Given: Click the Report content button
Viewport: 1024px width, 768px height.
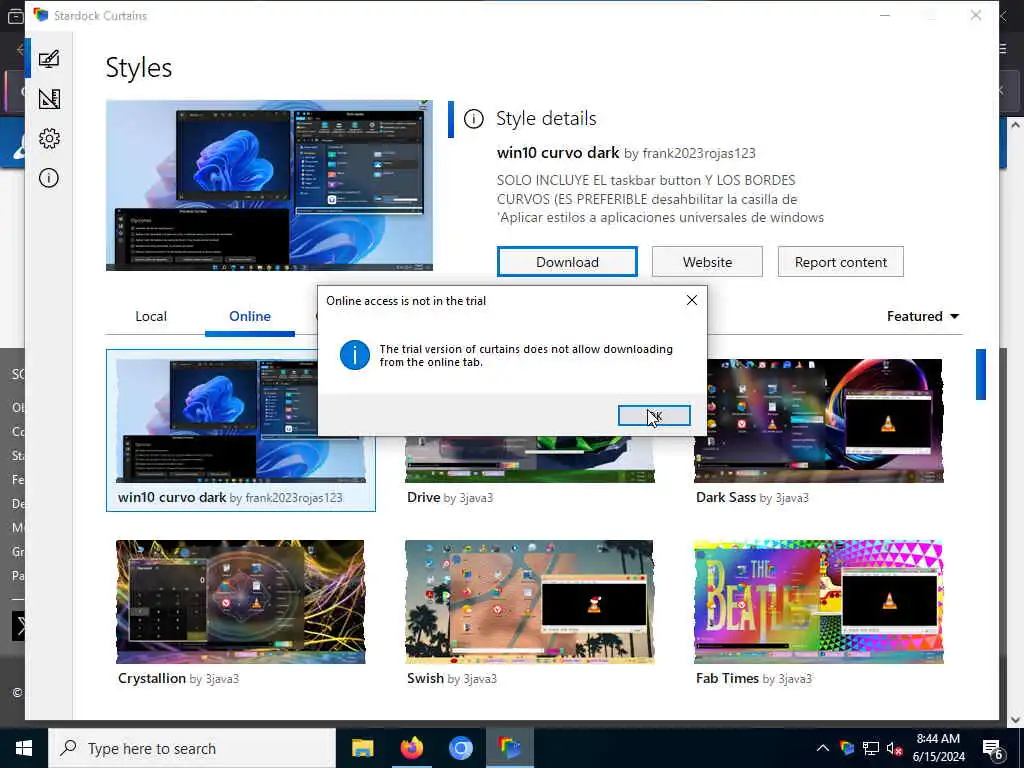Looking at the screenshot, I should pyautogui.click(x=840, y=262).
